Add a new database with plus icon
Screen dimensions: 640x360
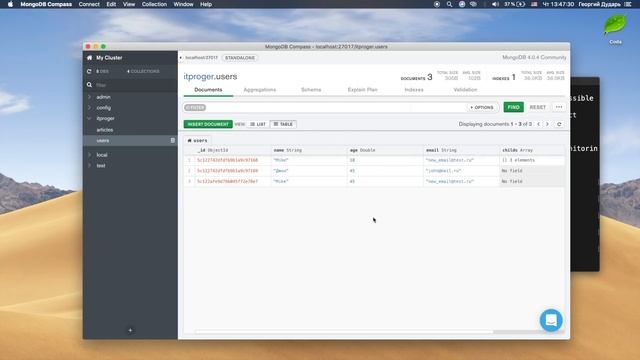pos(130,330)
